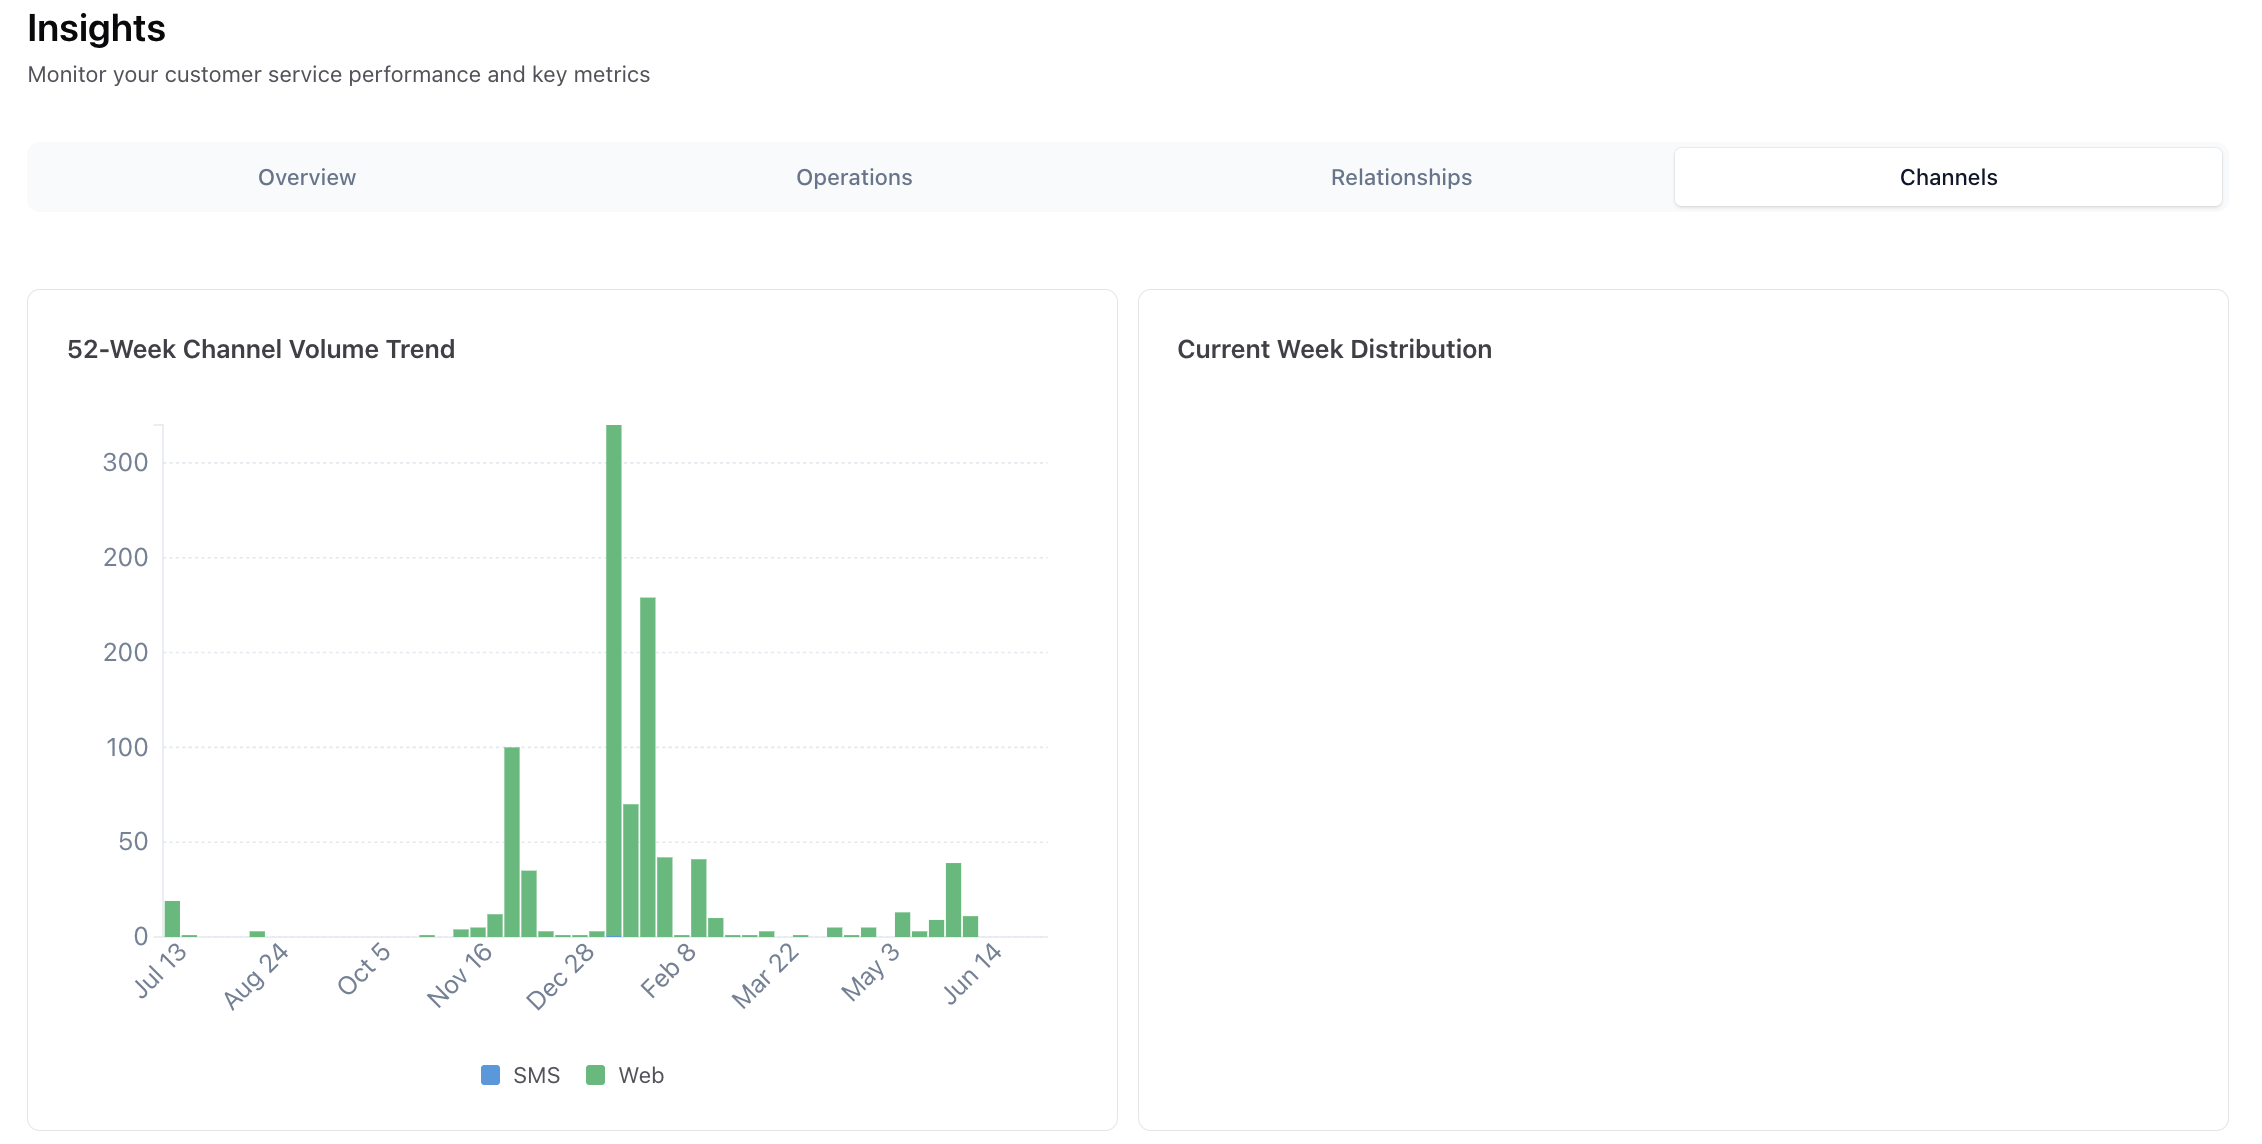Toggle the SMS series via its legend label
The image size is (2262, 1144).
[x=536, y=1075]
